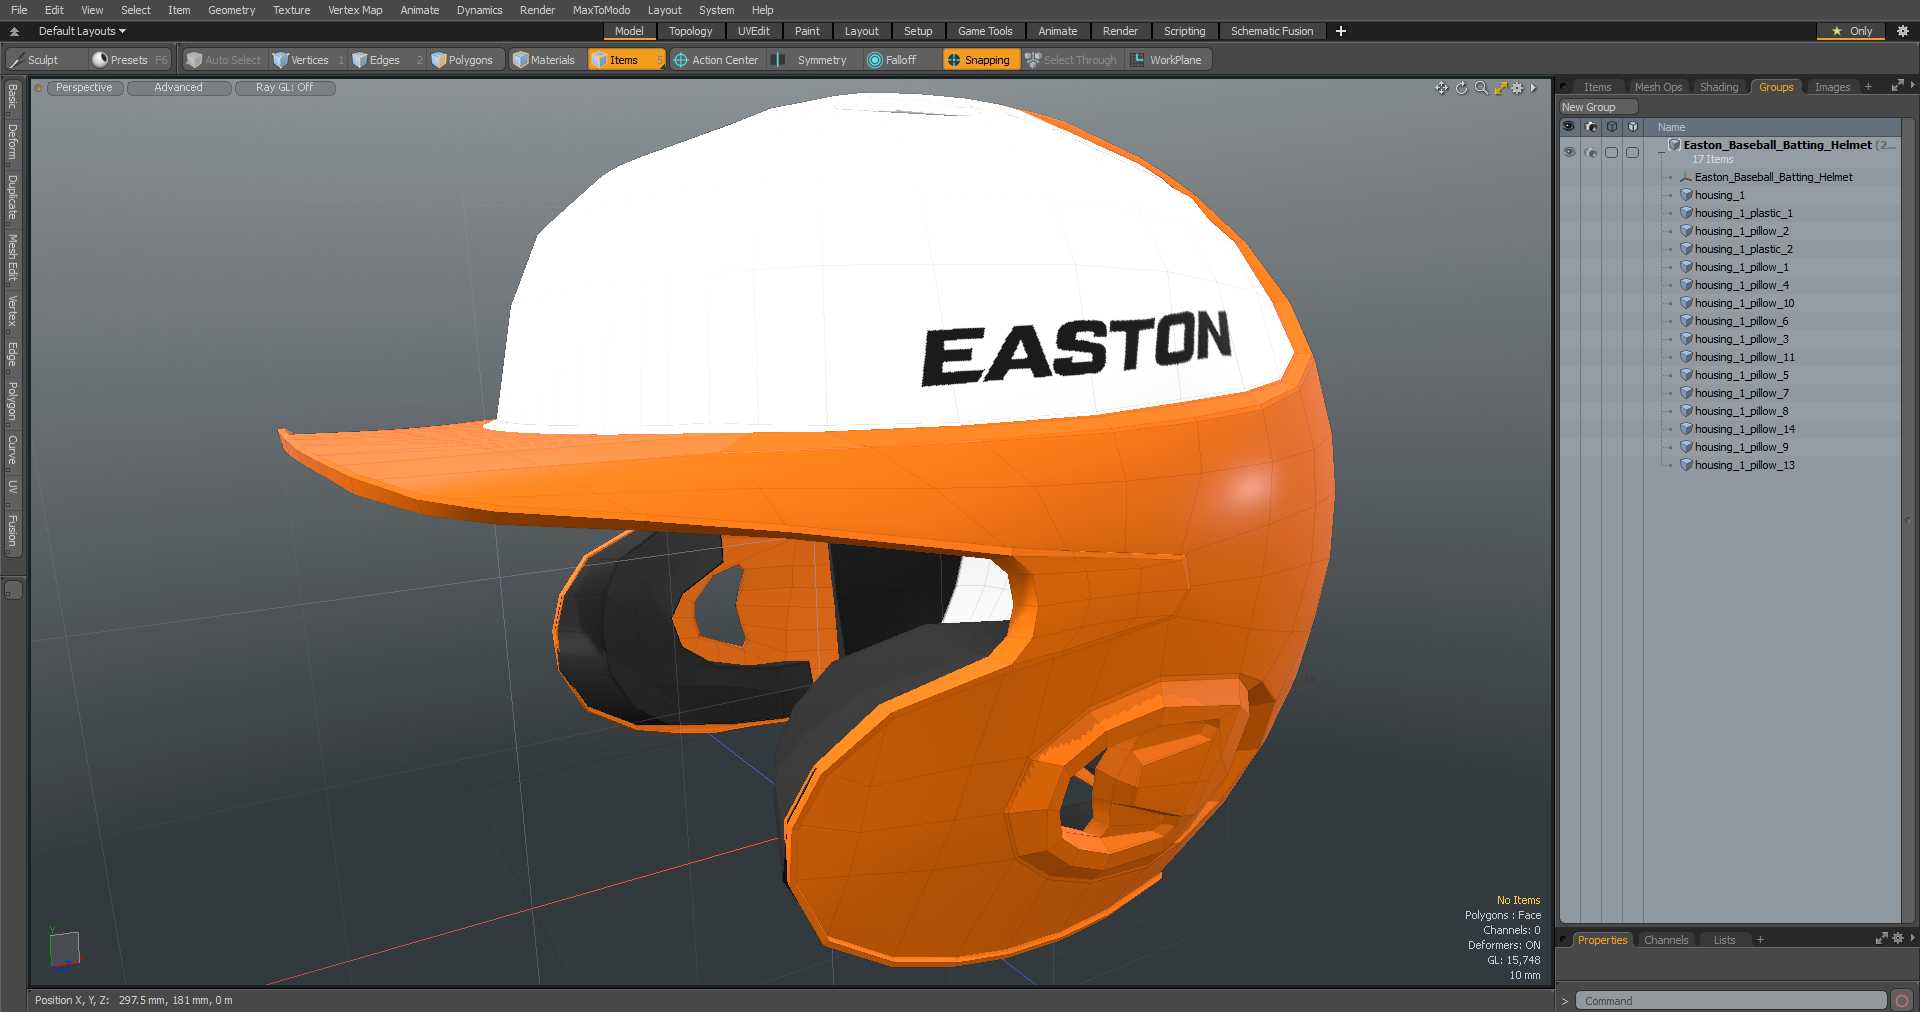The image size is (1920, 1012).
Task: Open the viewport settings gear
Action: 1517,88
